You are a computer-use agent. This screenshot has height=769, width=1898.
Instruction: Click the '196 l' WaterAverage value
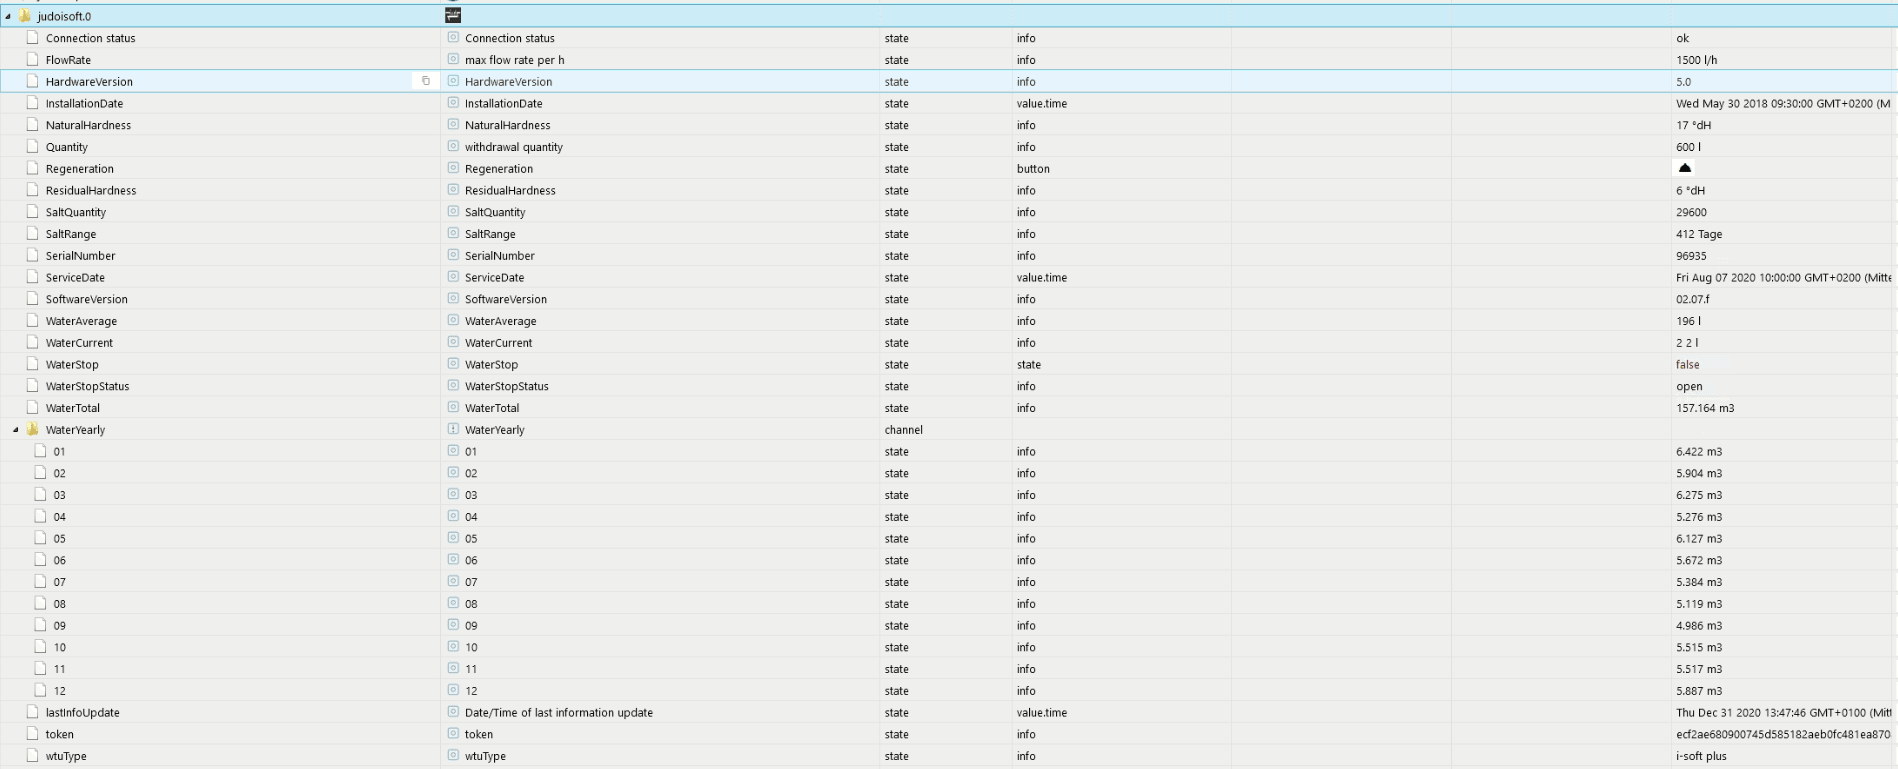1689,321
